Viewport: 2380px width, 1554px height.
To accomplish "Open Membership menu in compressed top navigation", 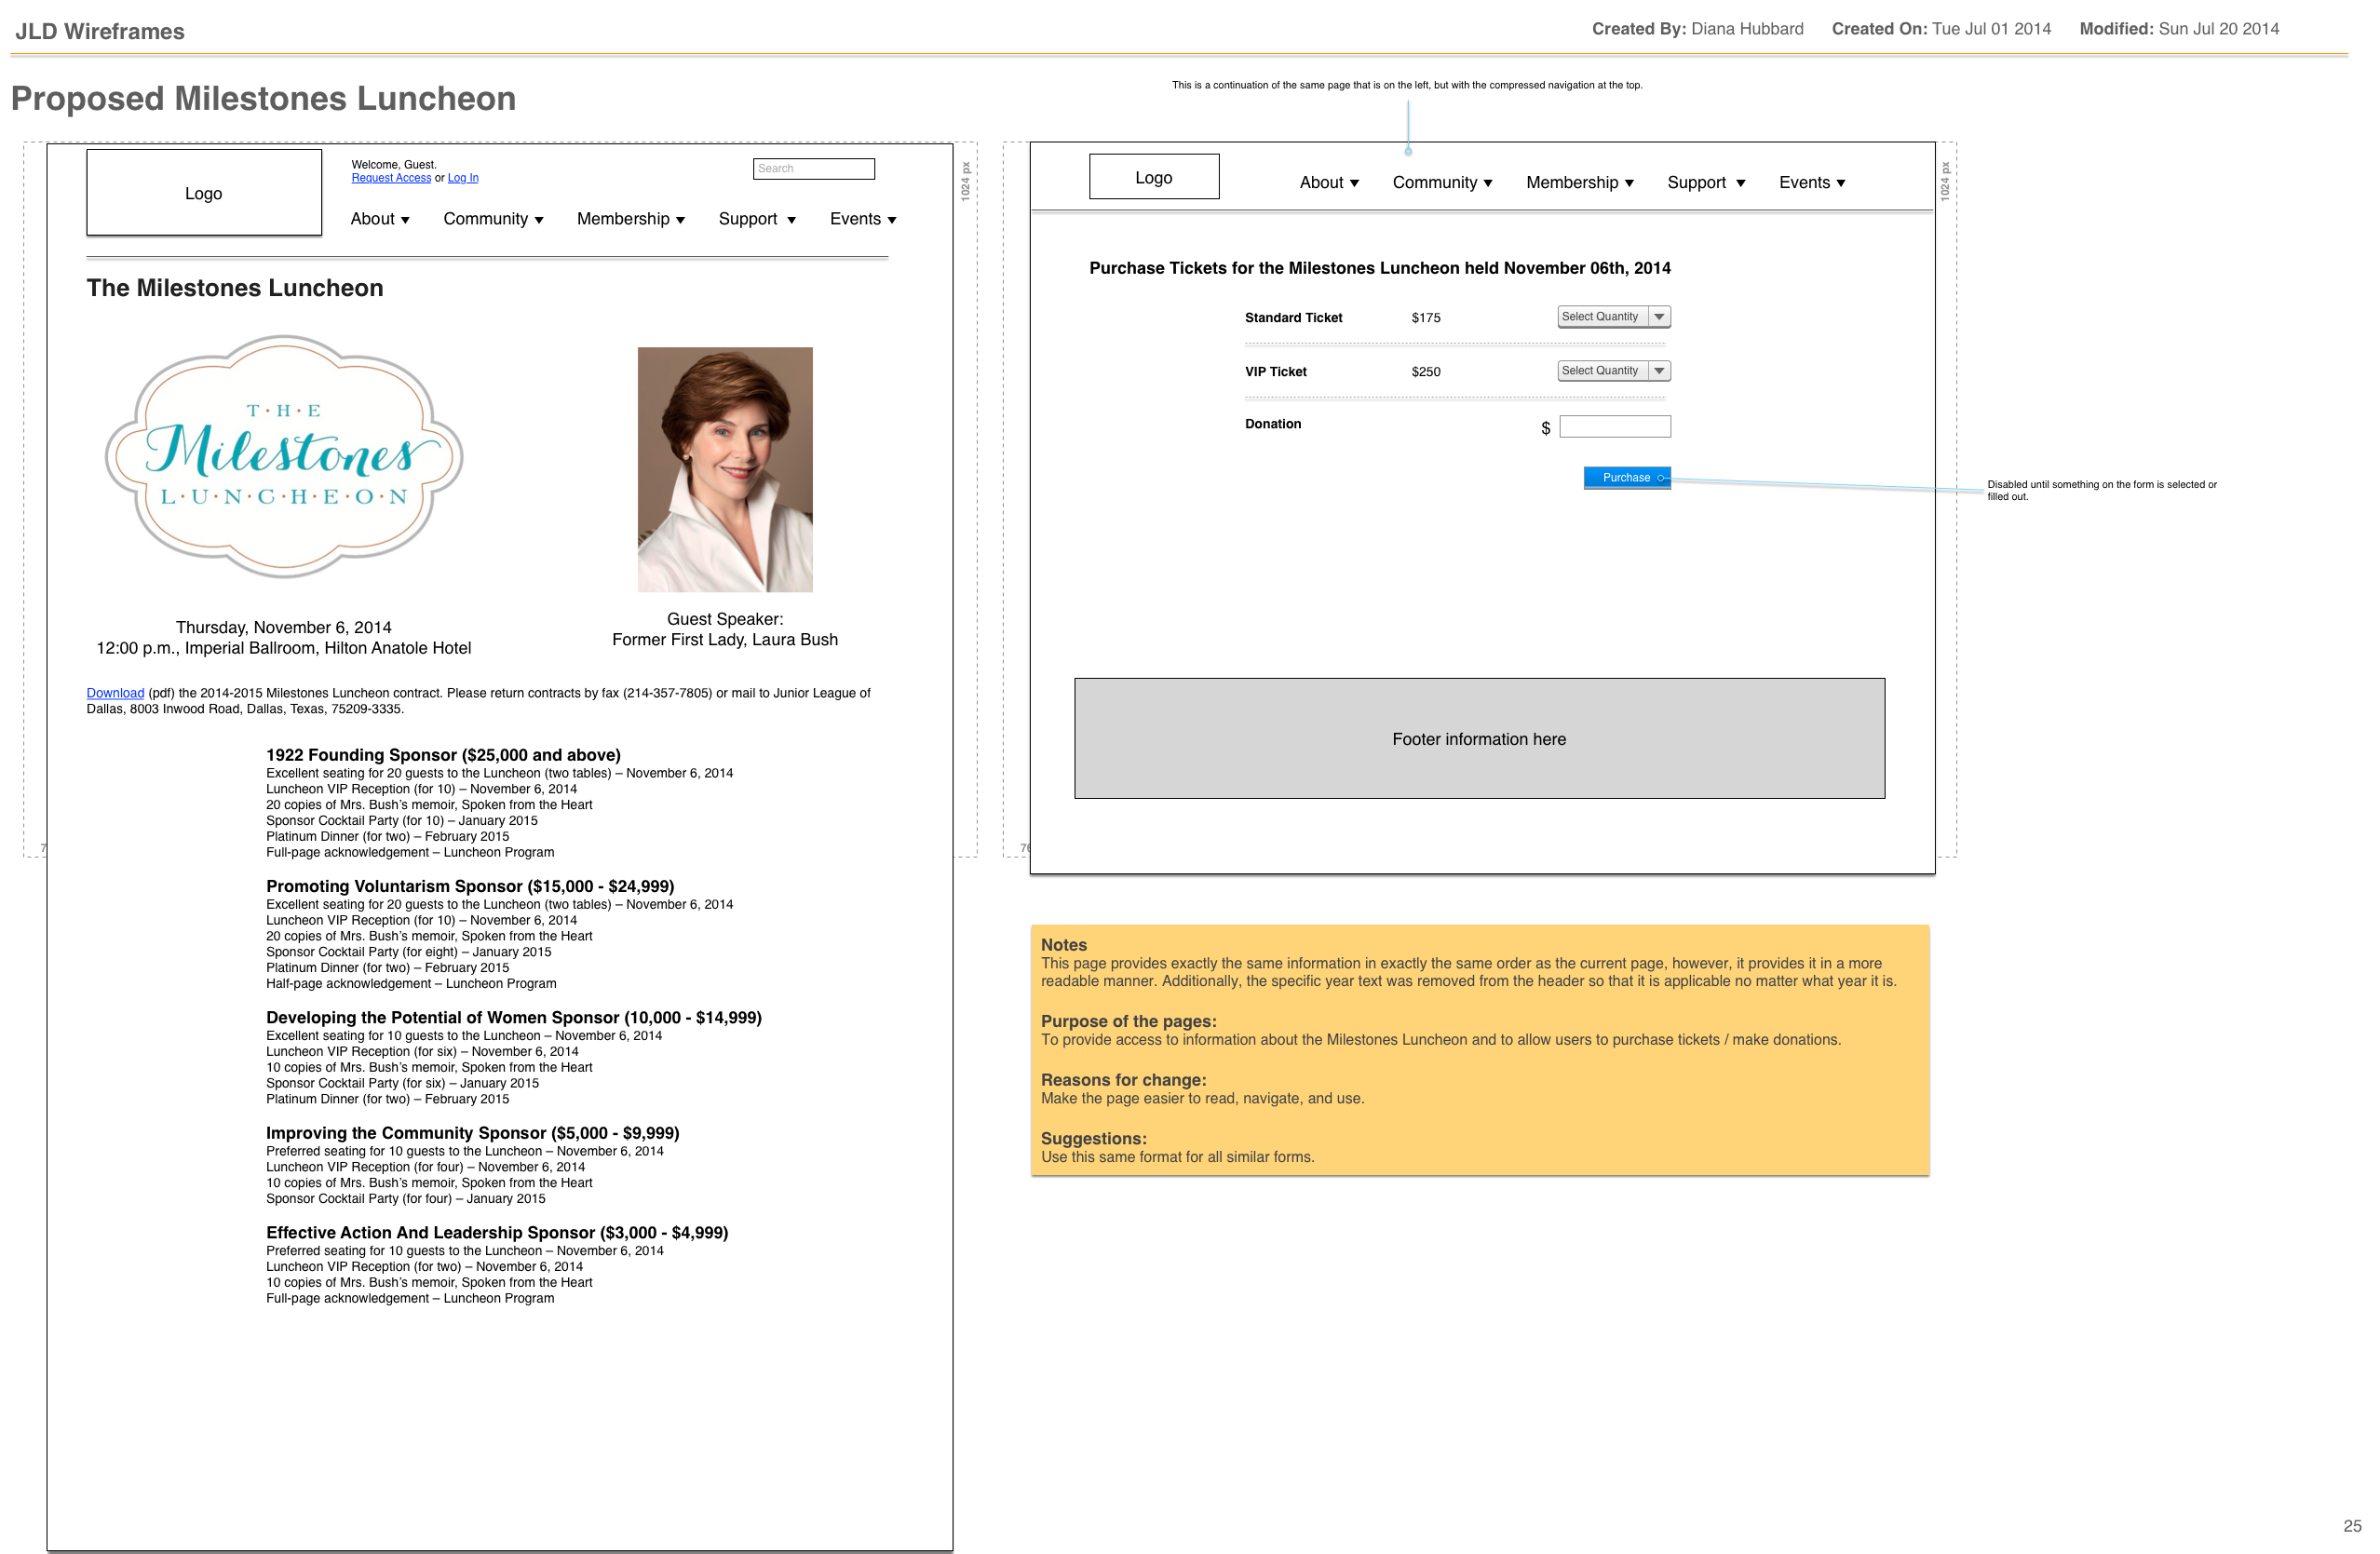I will click(1579, 182).
